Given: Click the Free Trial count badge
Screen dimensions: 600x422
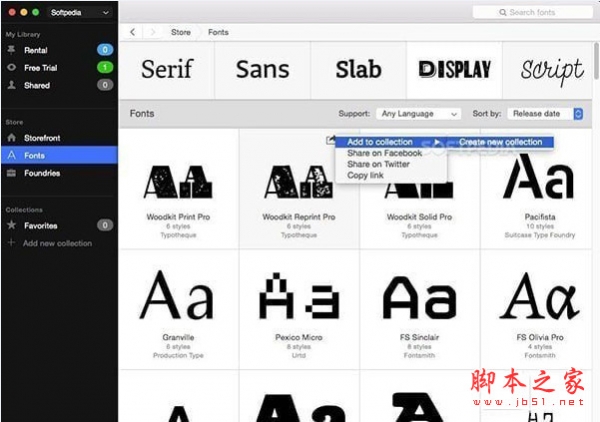Looking at the screenshot, I should [x=105, y=67].
